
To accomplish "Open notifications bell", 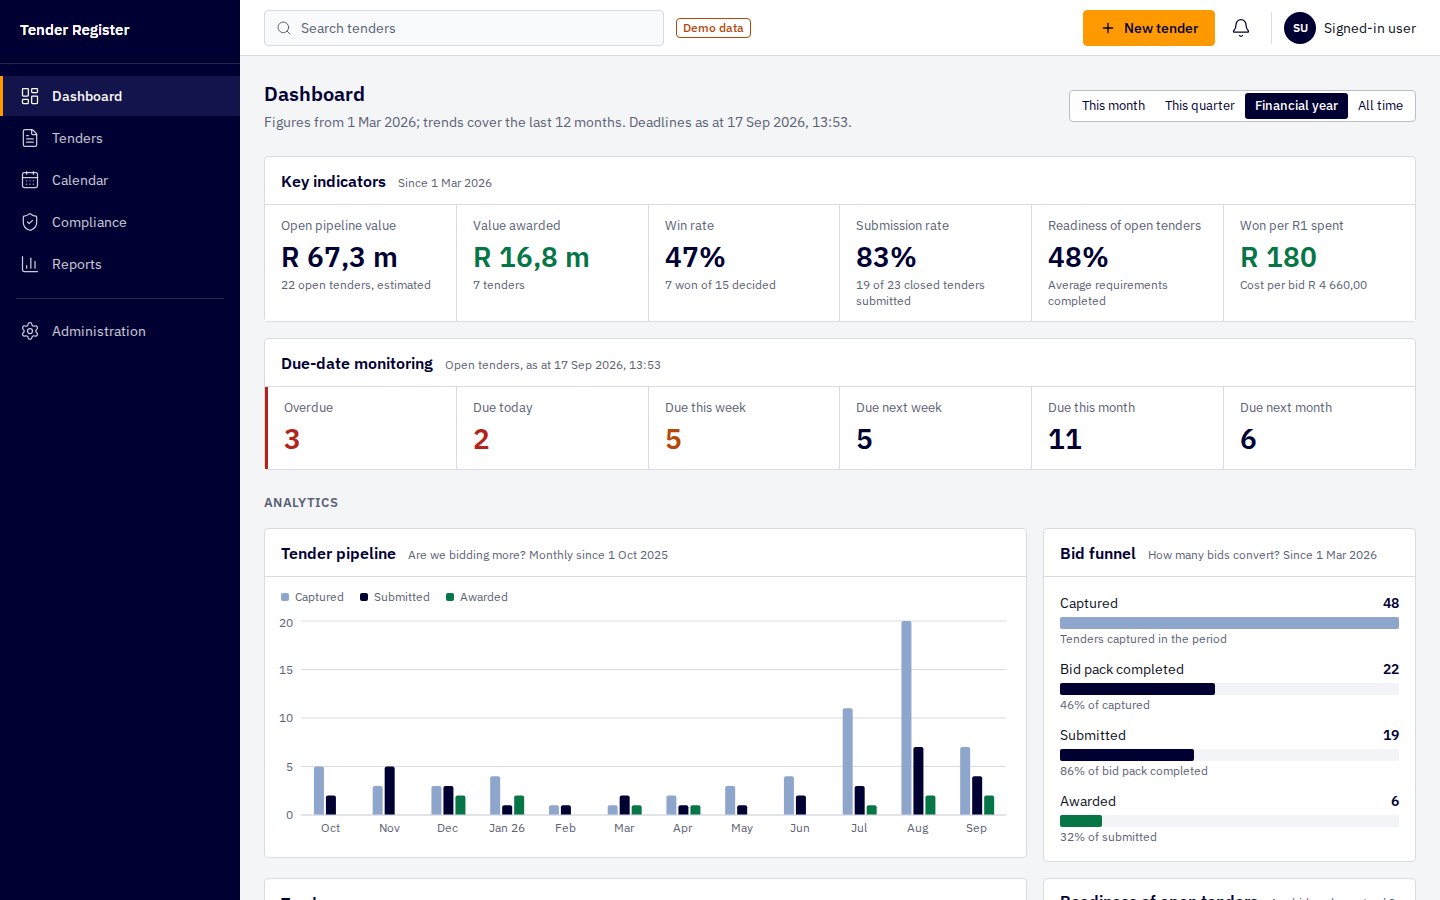I will click(1241, 28).
